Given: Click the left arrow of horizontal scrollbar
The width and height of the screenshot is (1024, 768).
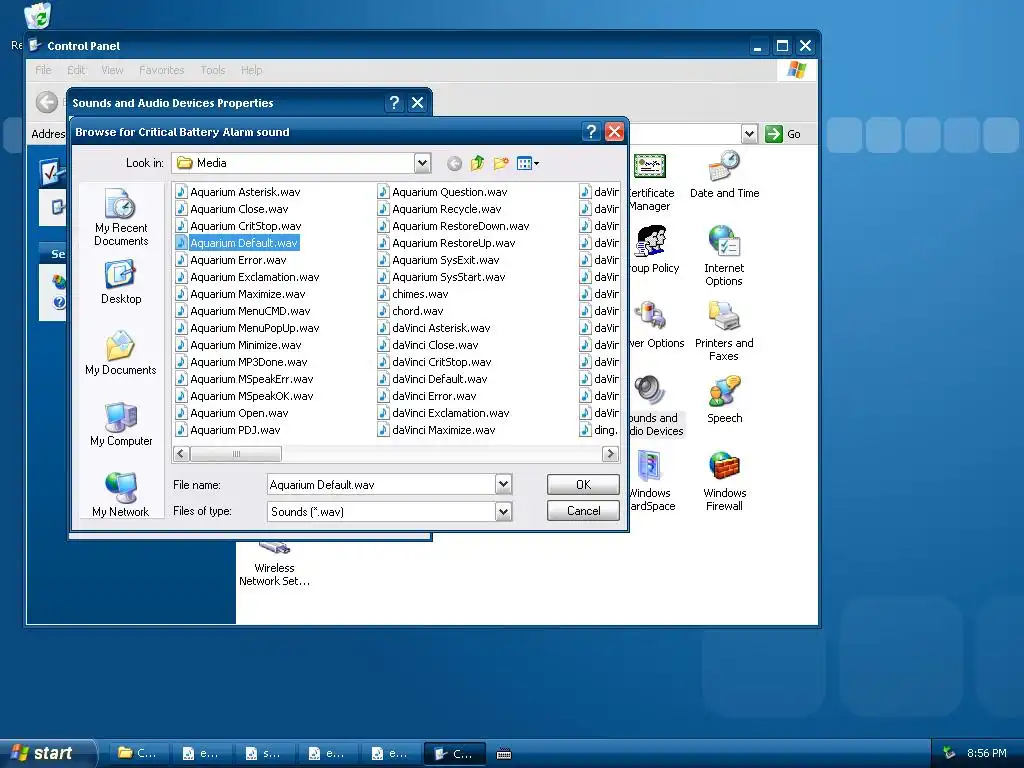Looking at the screenshot, I should tap(182, 453).
